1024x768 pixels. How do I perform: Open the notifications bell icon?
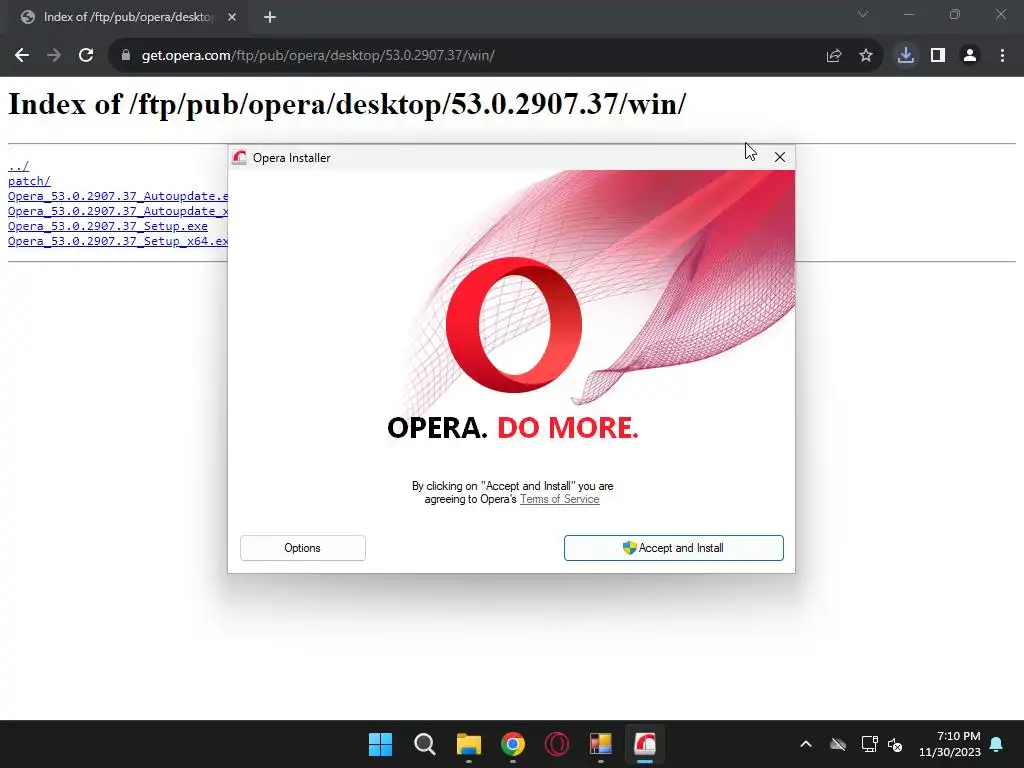(x=996, y=744)
